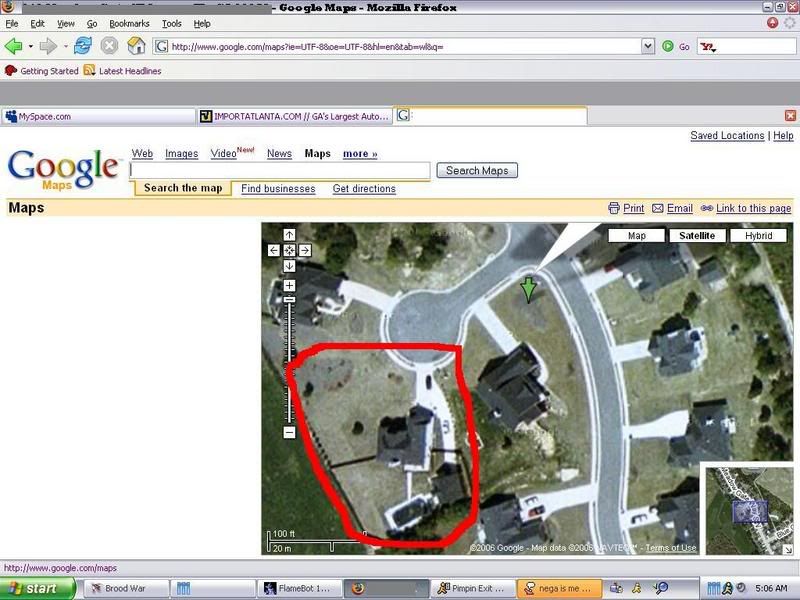Expand the URL address bar history dropdown
Viewport: 800px width, 600px height.
point(648,46)
